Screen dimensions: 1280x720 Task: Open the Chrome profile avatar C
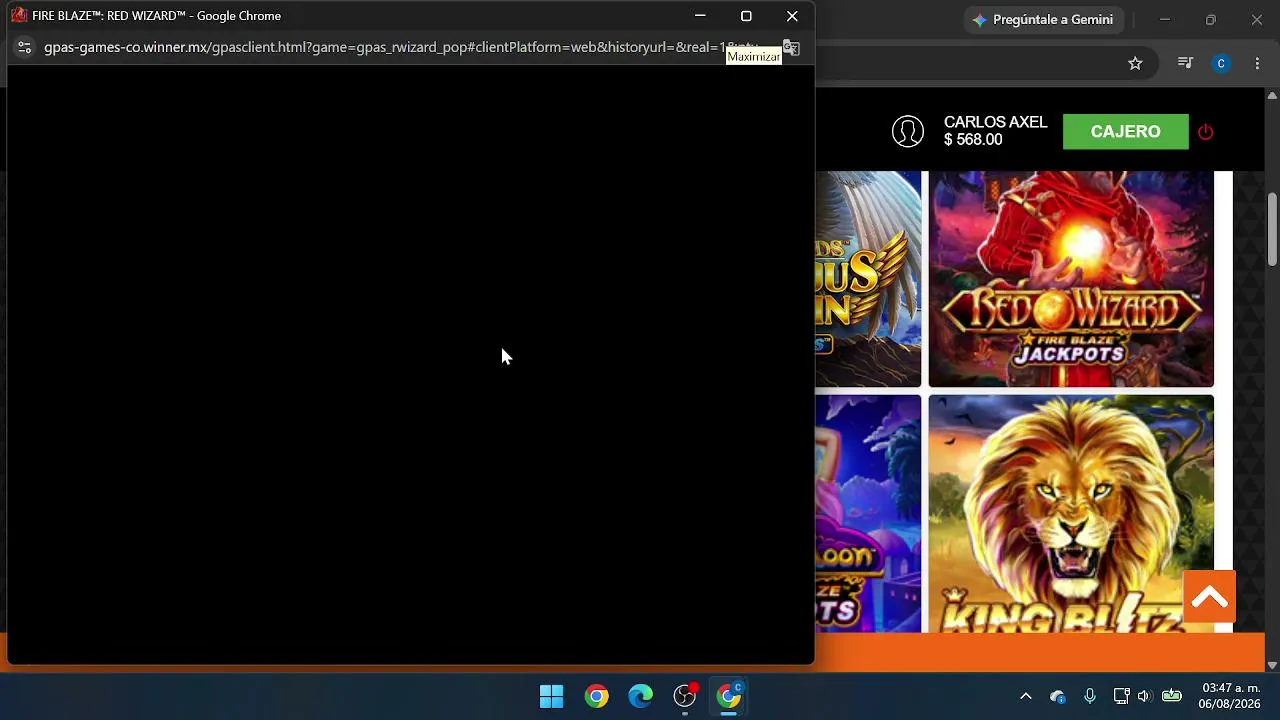(1221, 63)
